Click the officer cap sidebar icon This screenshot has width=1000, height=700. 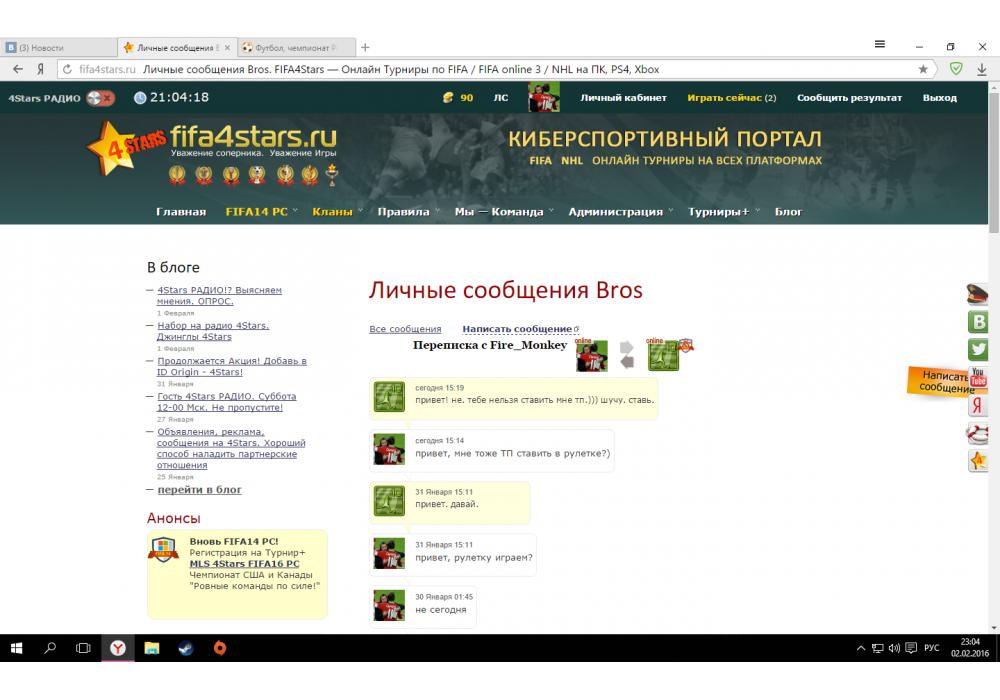tap(978, 294)
